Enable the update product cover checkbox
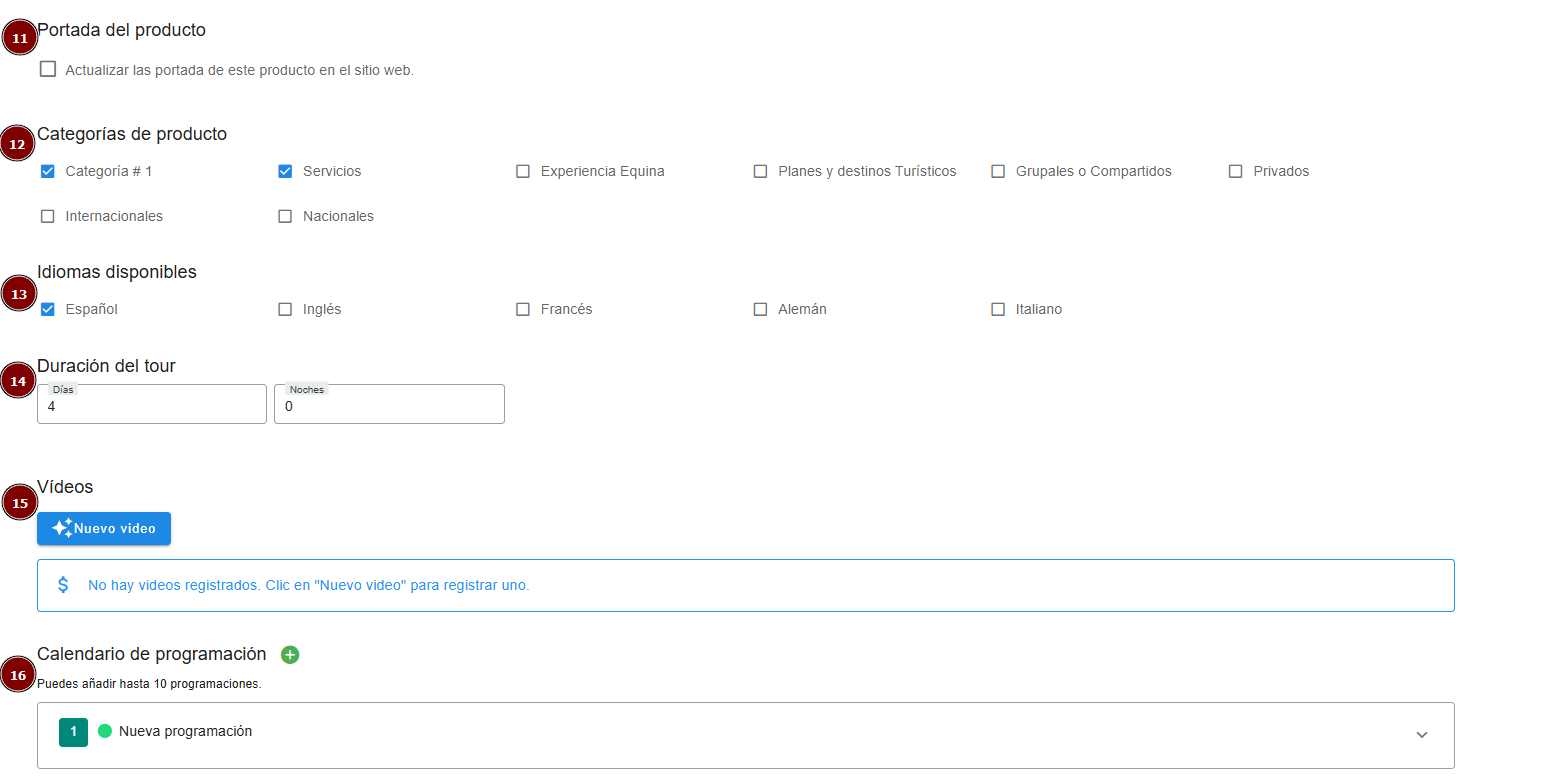Screen dimensions: 1559x782 [x=48, y=70]
